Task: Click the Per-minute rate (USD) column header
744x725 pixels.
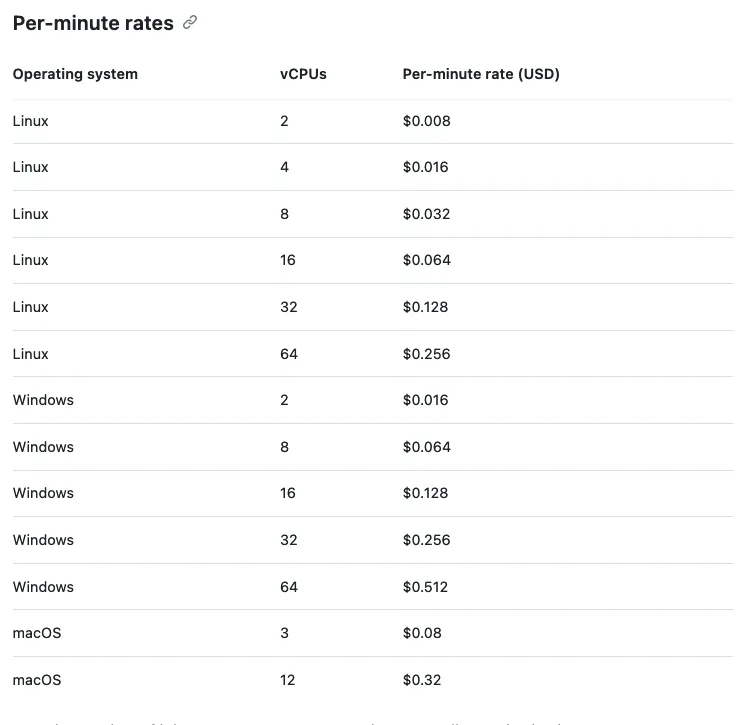Action: (481, 74)
